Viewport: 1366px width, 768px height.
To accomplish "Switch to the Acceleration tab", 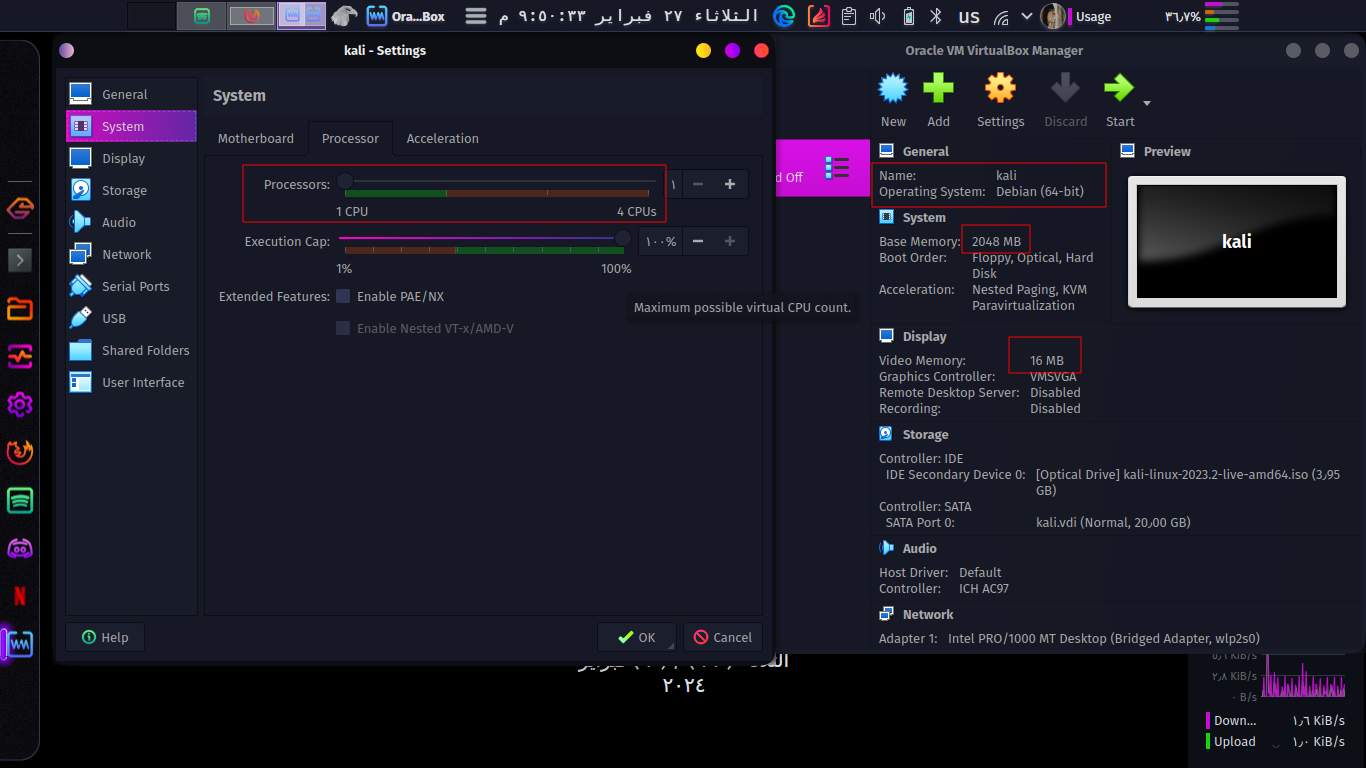I will point(442,138).
